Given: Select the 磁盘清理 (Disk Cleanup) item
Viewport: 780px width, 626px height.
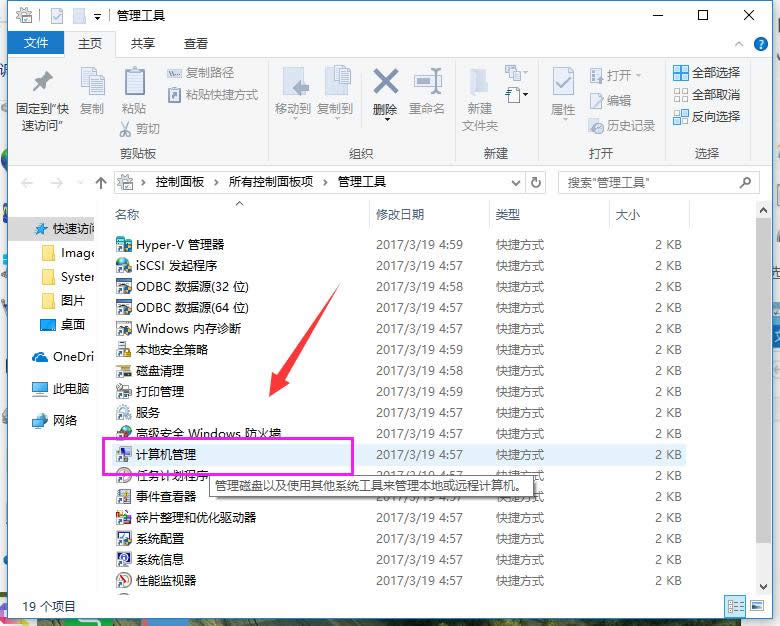Looking at the screenshot, I should [x=159, y=370].
